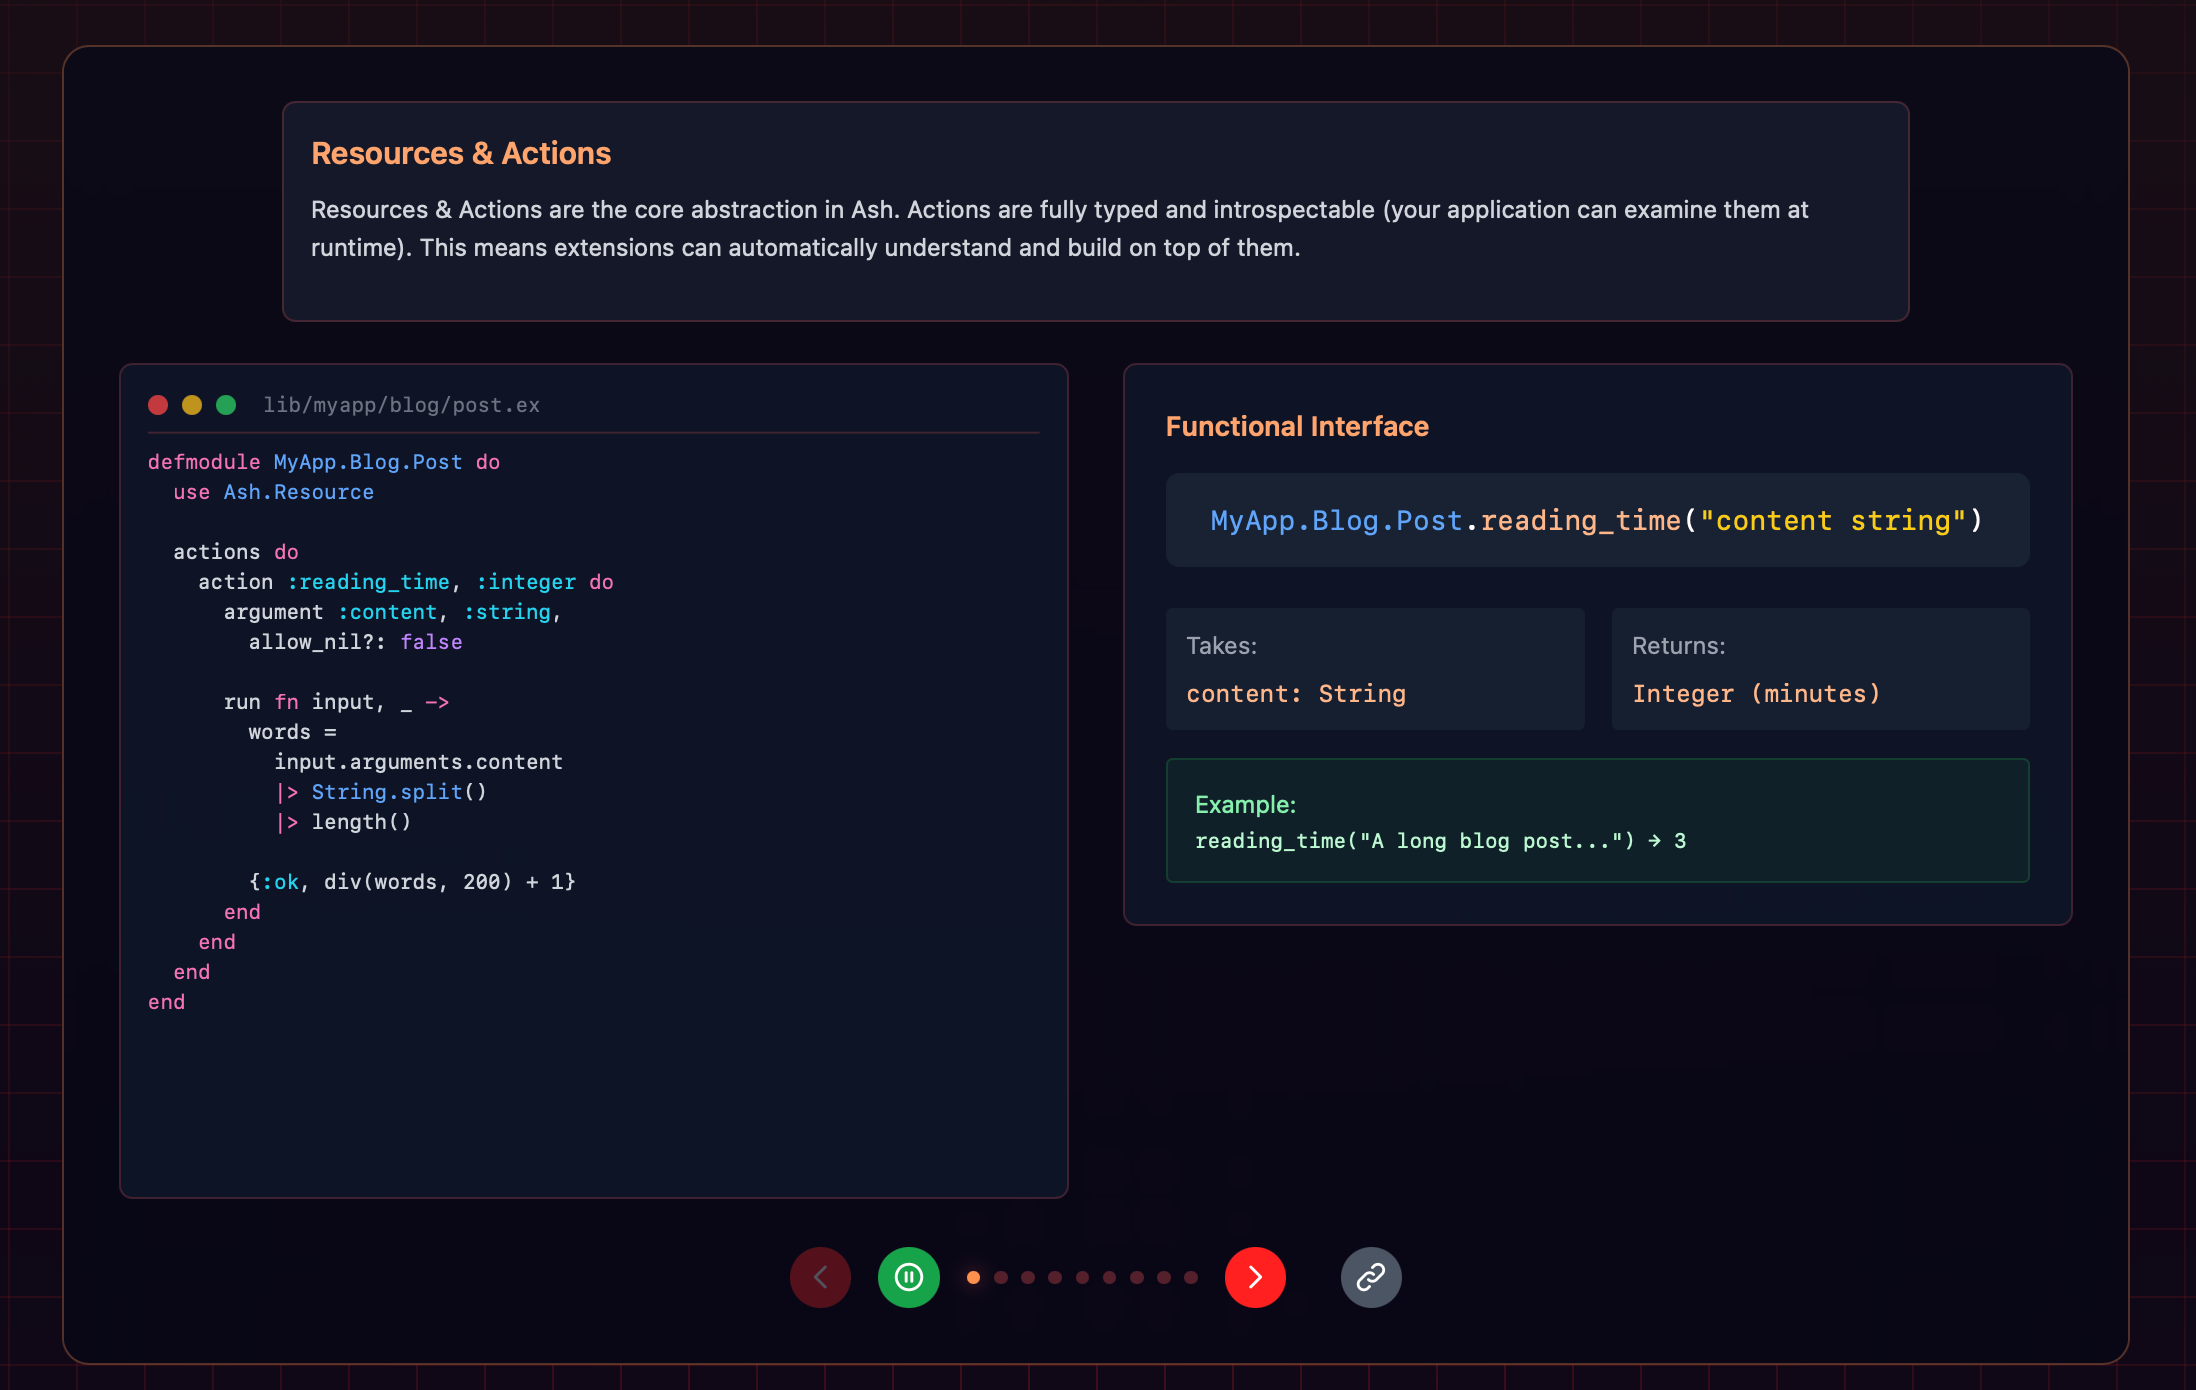This screenshot has width=2196, height=1390.
Task: Select the fifth slide indicator dot
Action: pos(1082,1277)
